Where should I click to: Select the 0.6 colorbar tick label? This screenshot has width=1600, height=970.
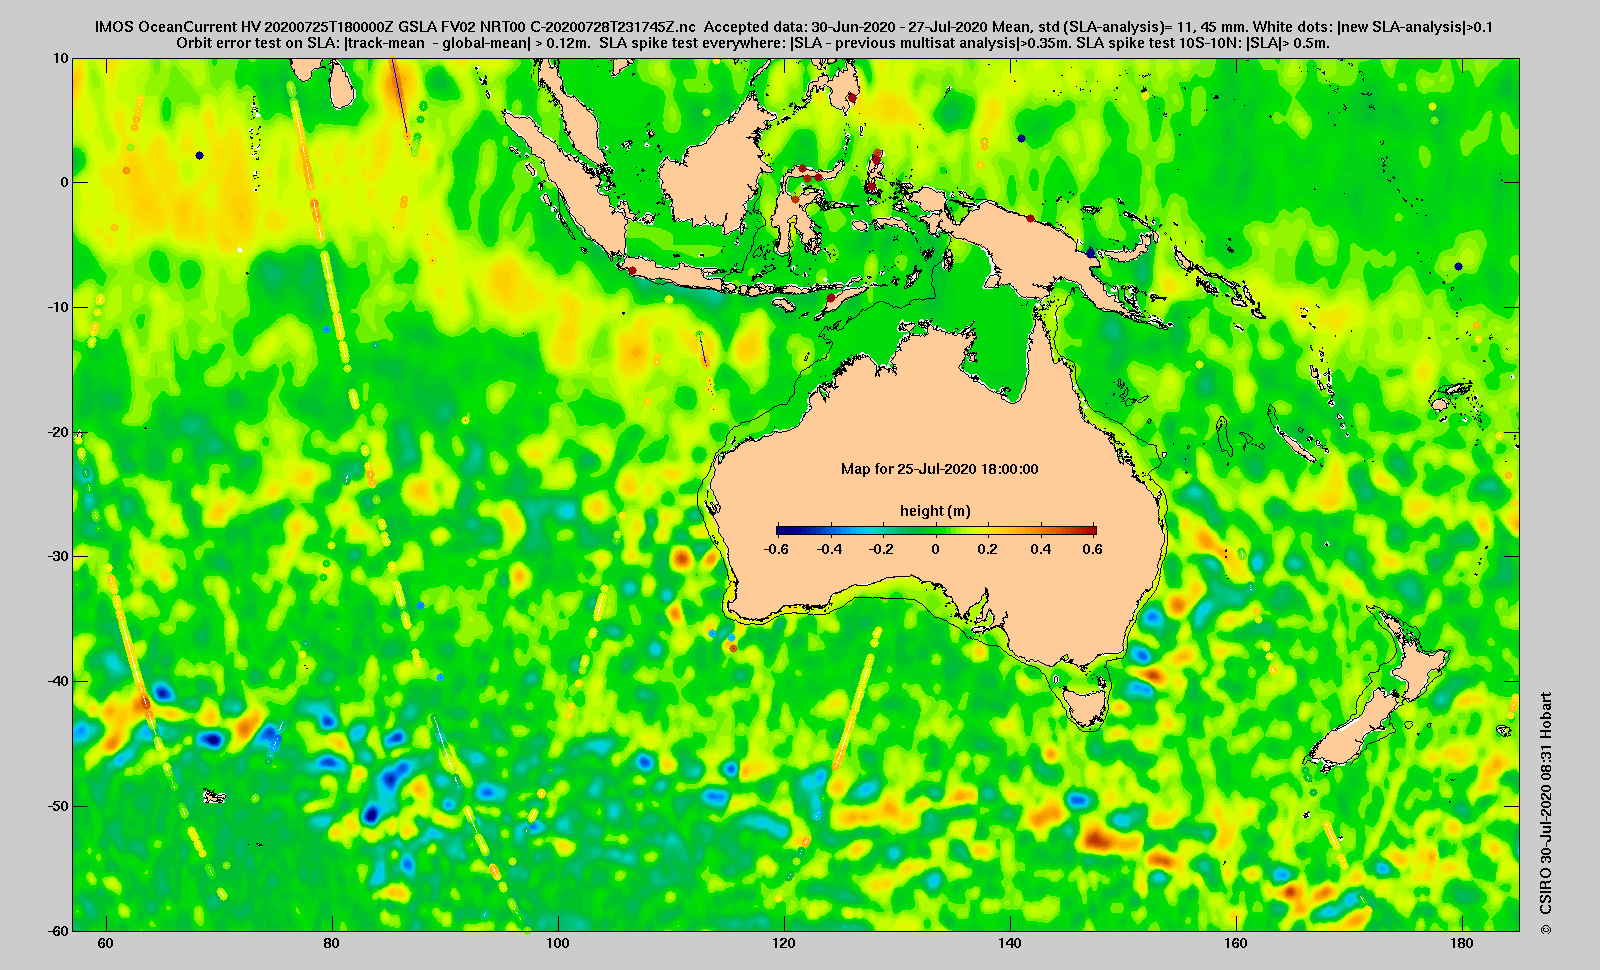tap(1092, 549)
